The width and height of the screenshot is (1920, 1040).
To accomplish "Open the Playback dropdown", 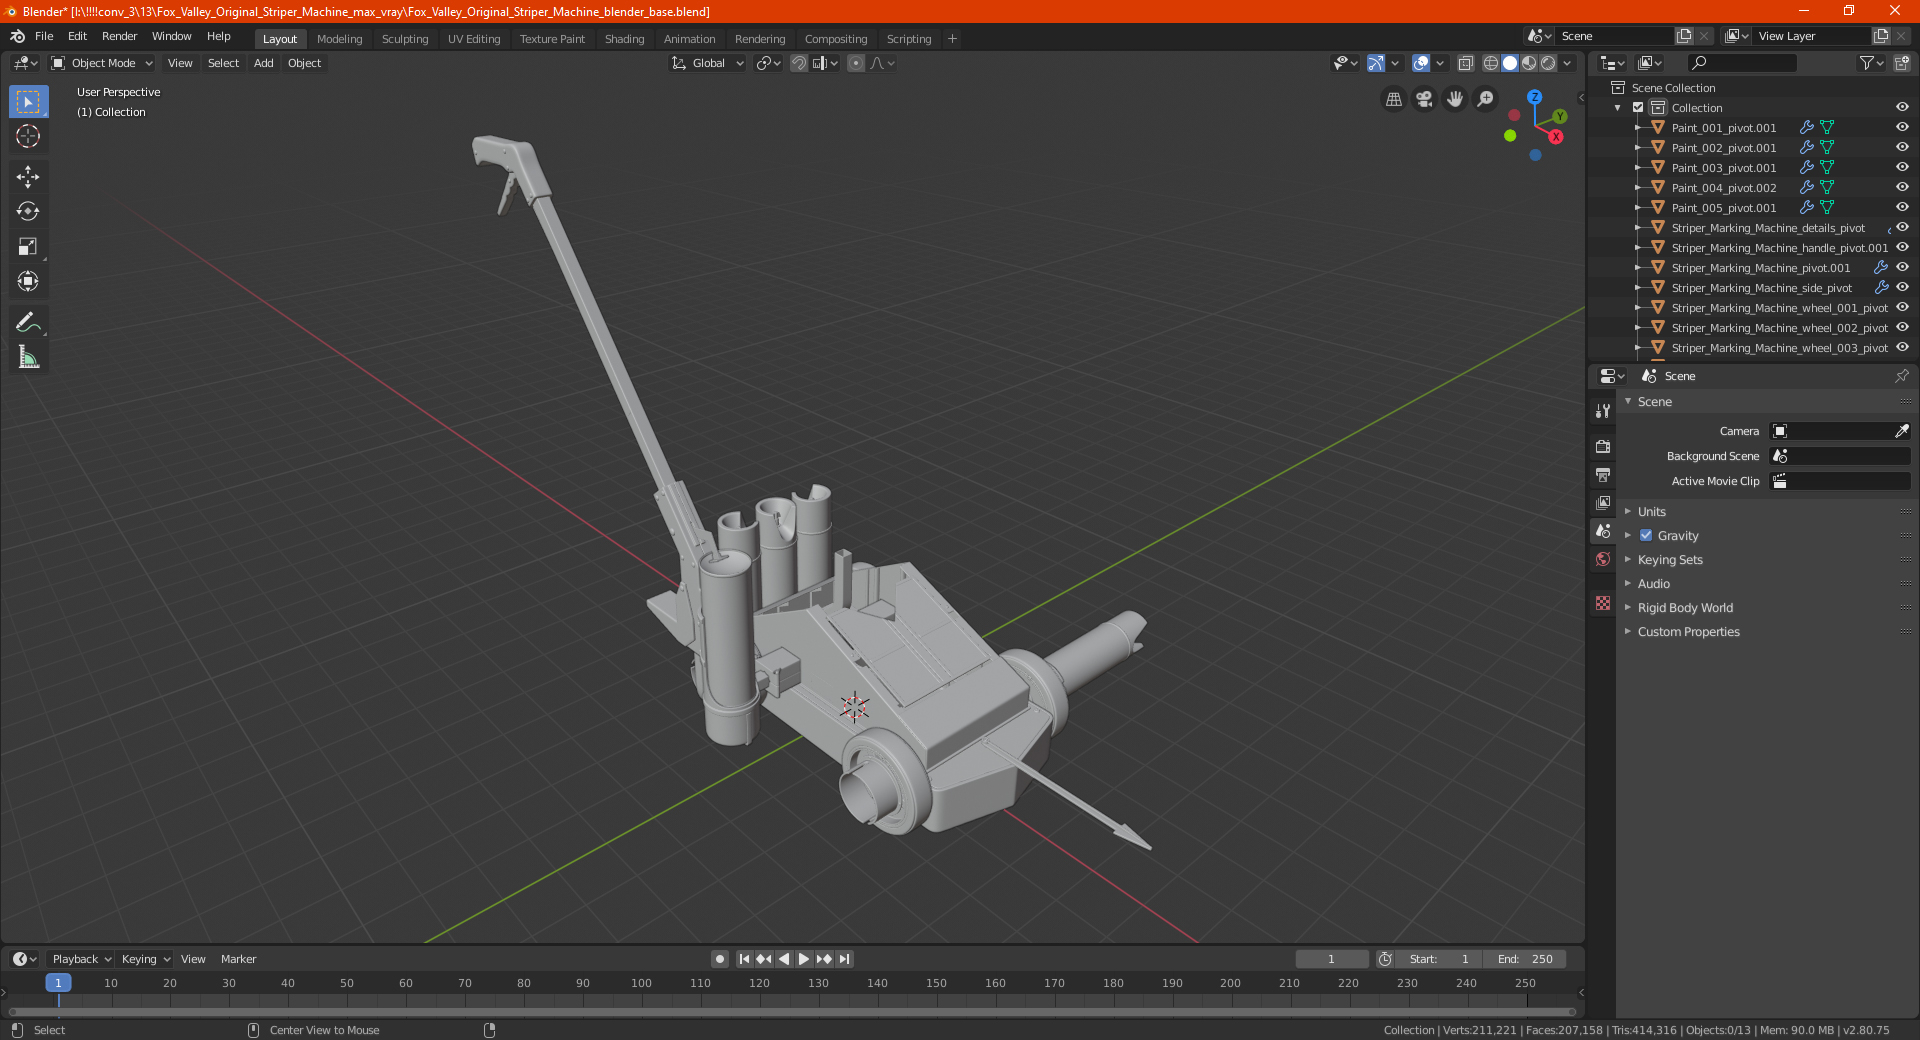I will pyautogui.click(x=81, y=959).
